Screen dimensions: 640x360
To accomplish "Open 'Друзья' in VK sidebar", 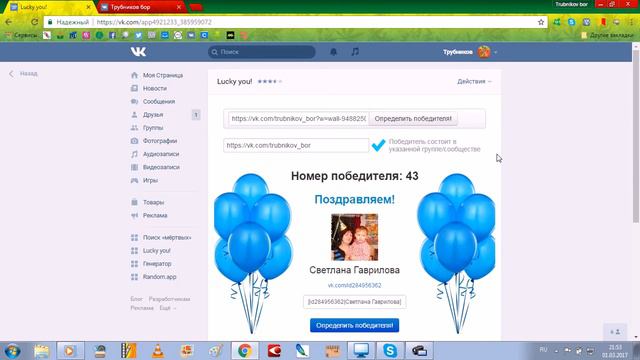I will pyautogui.click(x=153, y=115).
